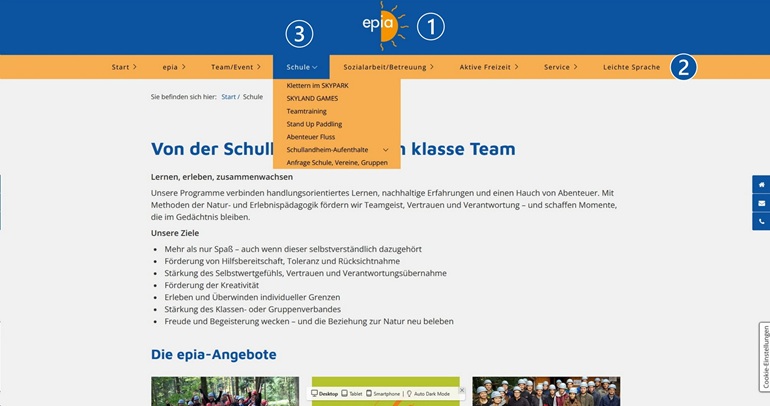This screenshot has height=406, width=770.
Task: Expand Schullandheim-Aufenthalte submenu
Action: tap(385, 149)
